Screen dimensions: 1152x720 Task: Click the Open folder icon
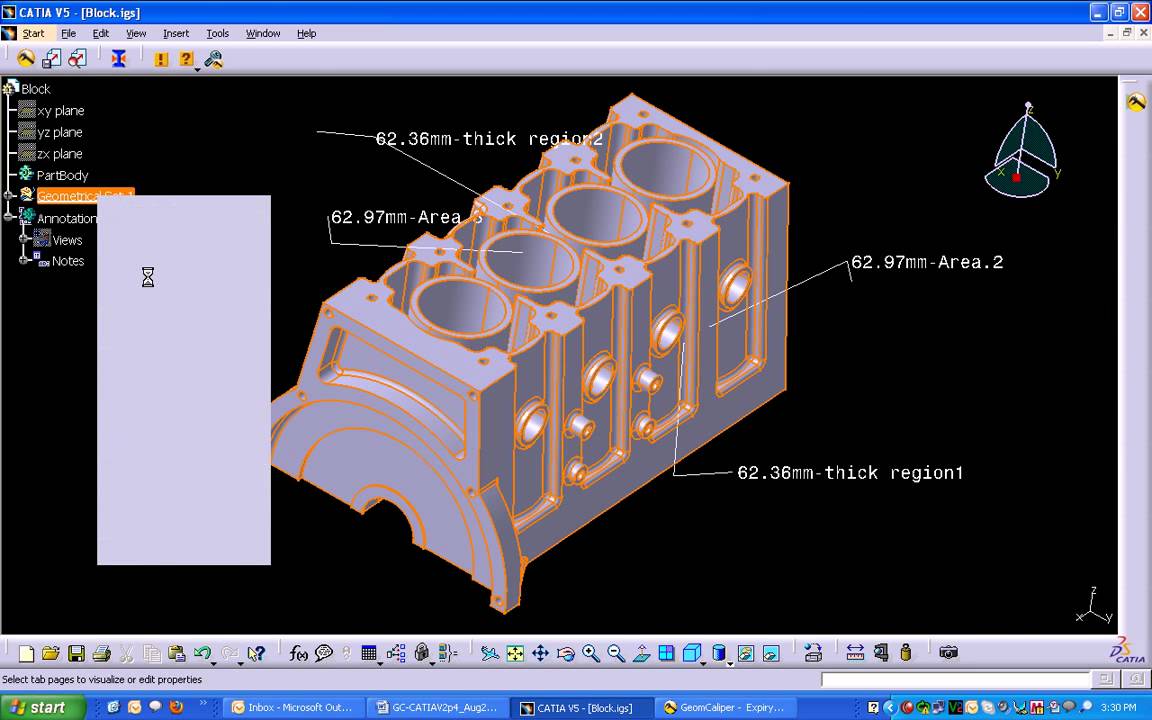pyautogui.click(x=51, y=652)
